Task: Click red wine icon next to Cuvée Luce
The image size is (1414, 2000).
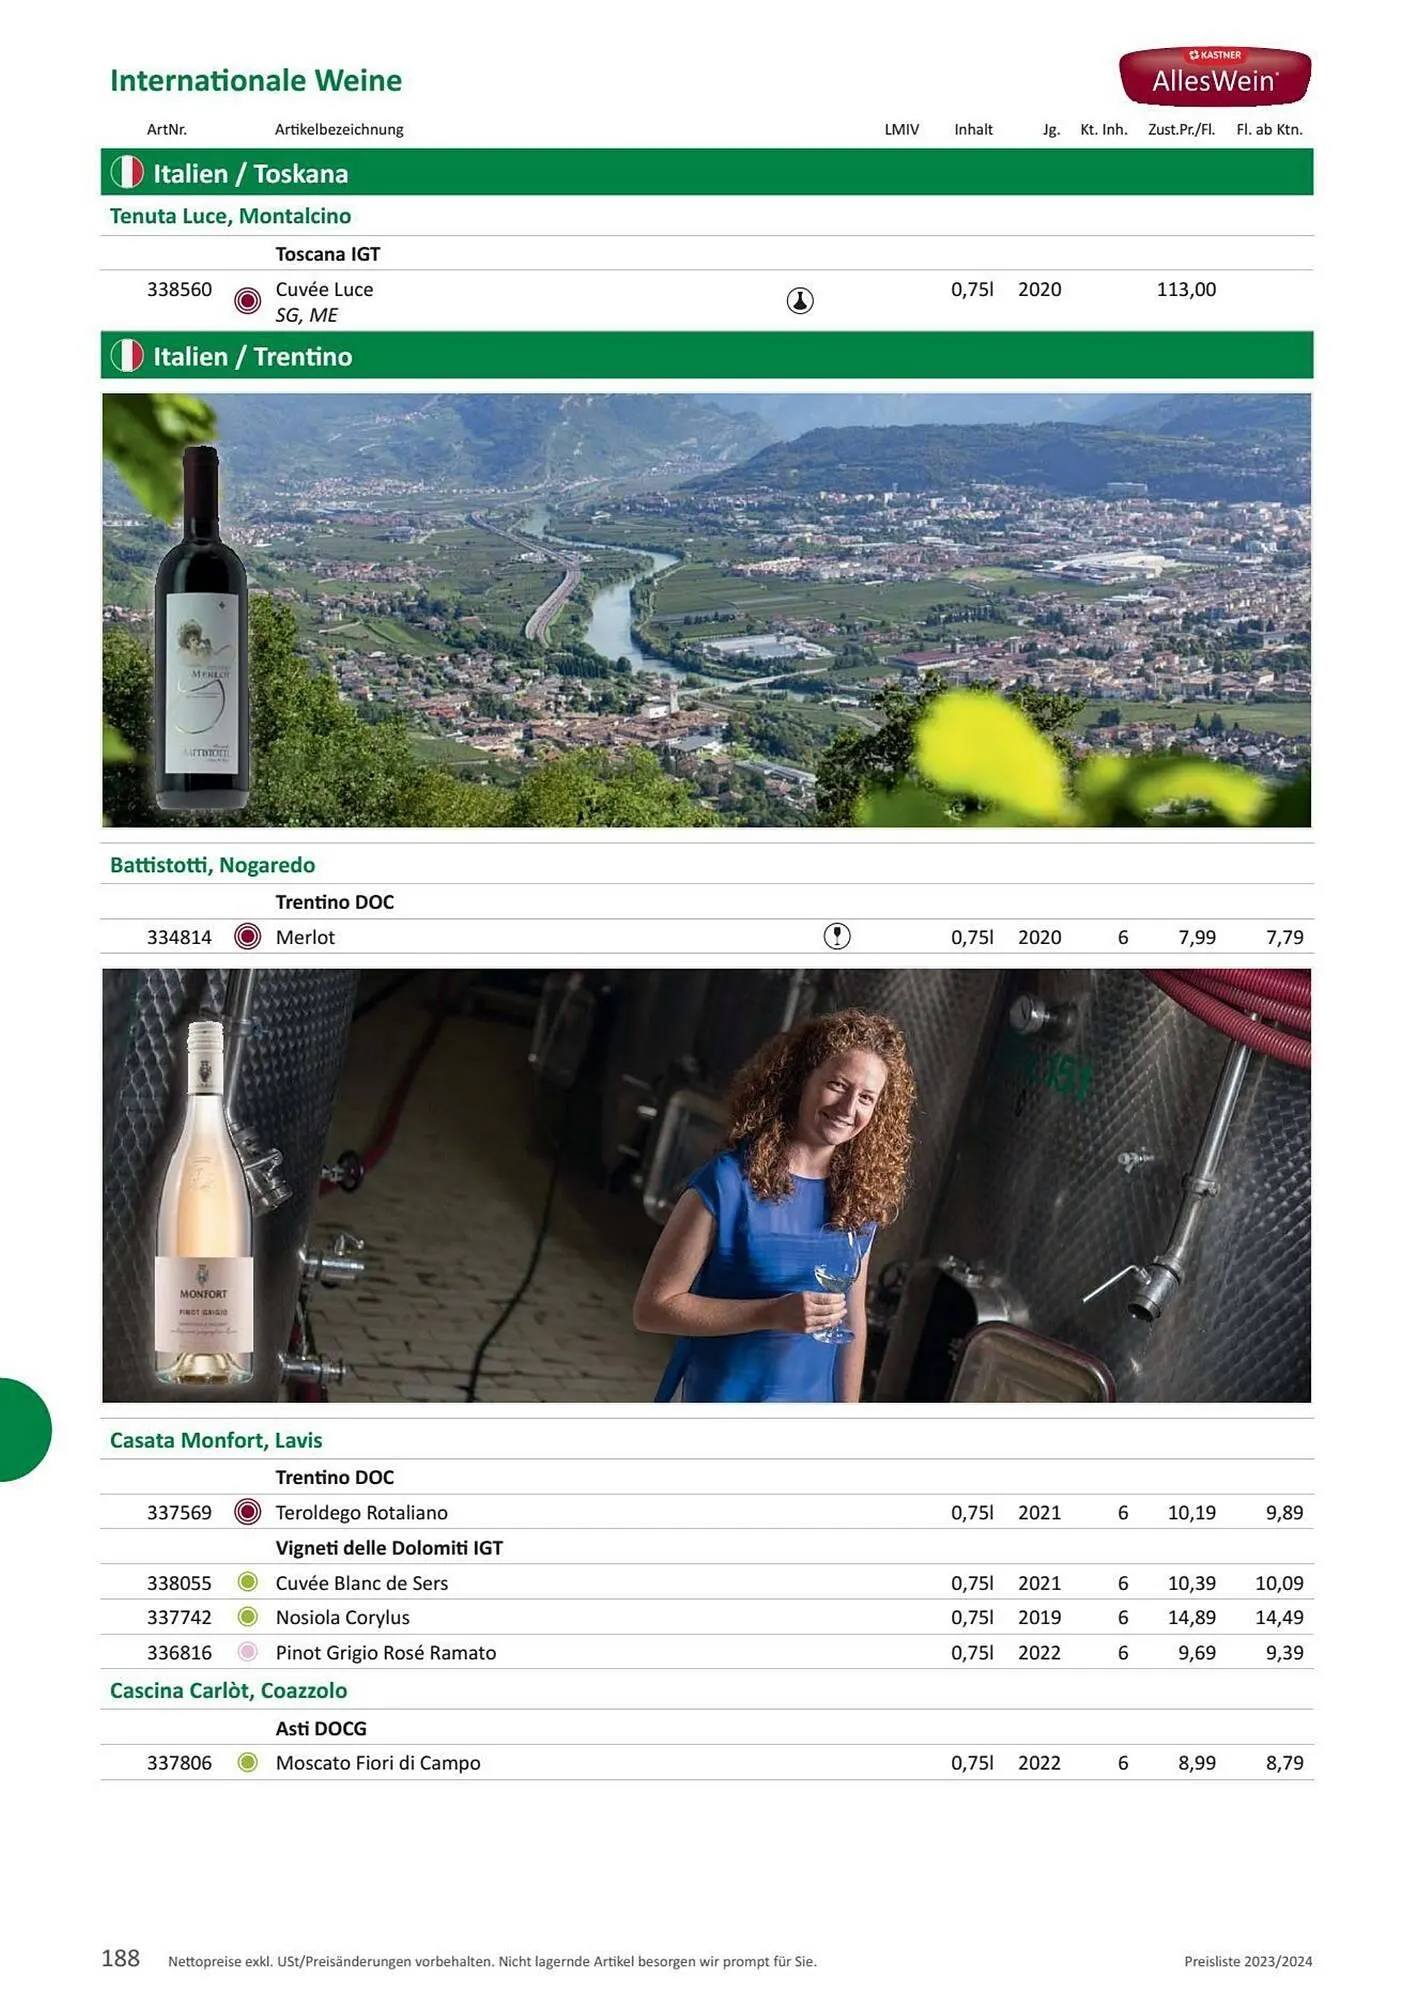Action: pyautogui.click(x=247, y=300)
